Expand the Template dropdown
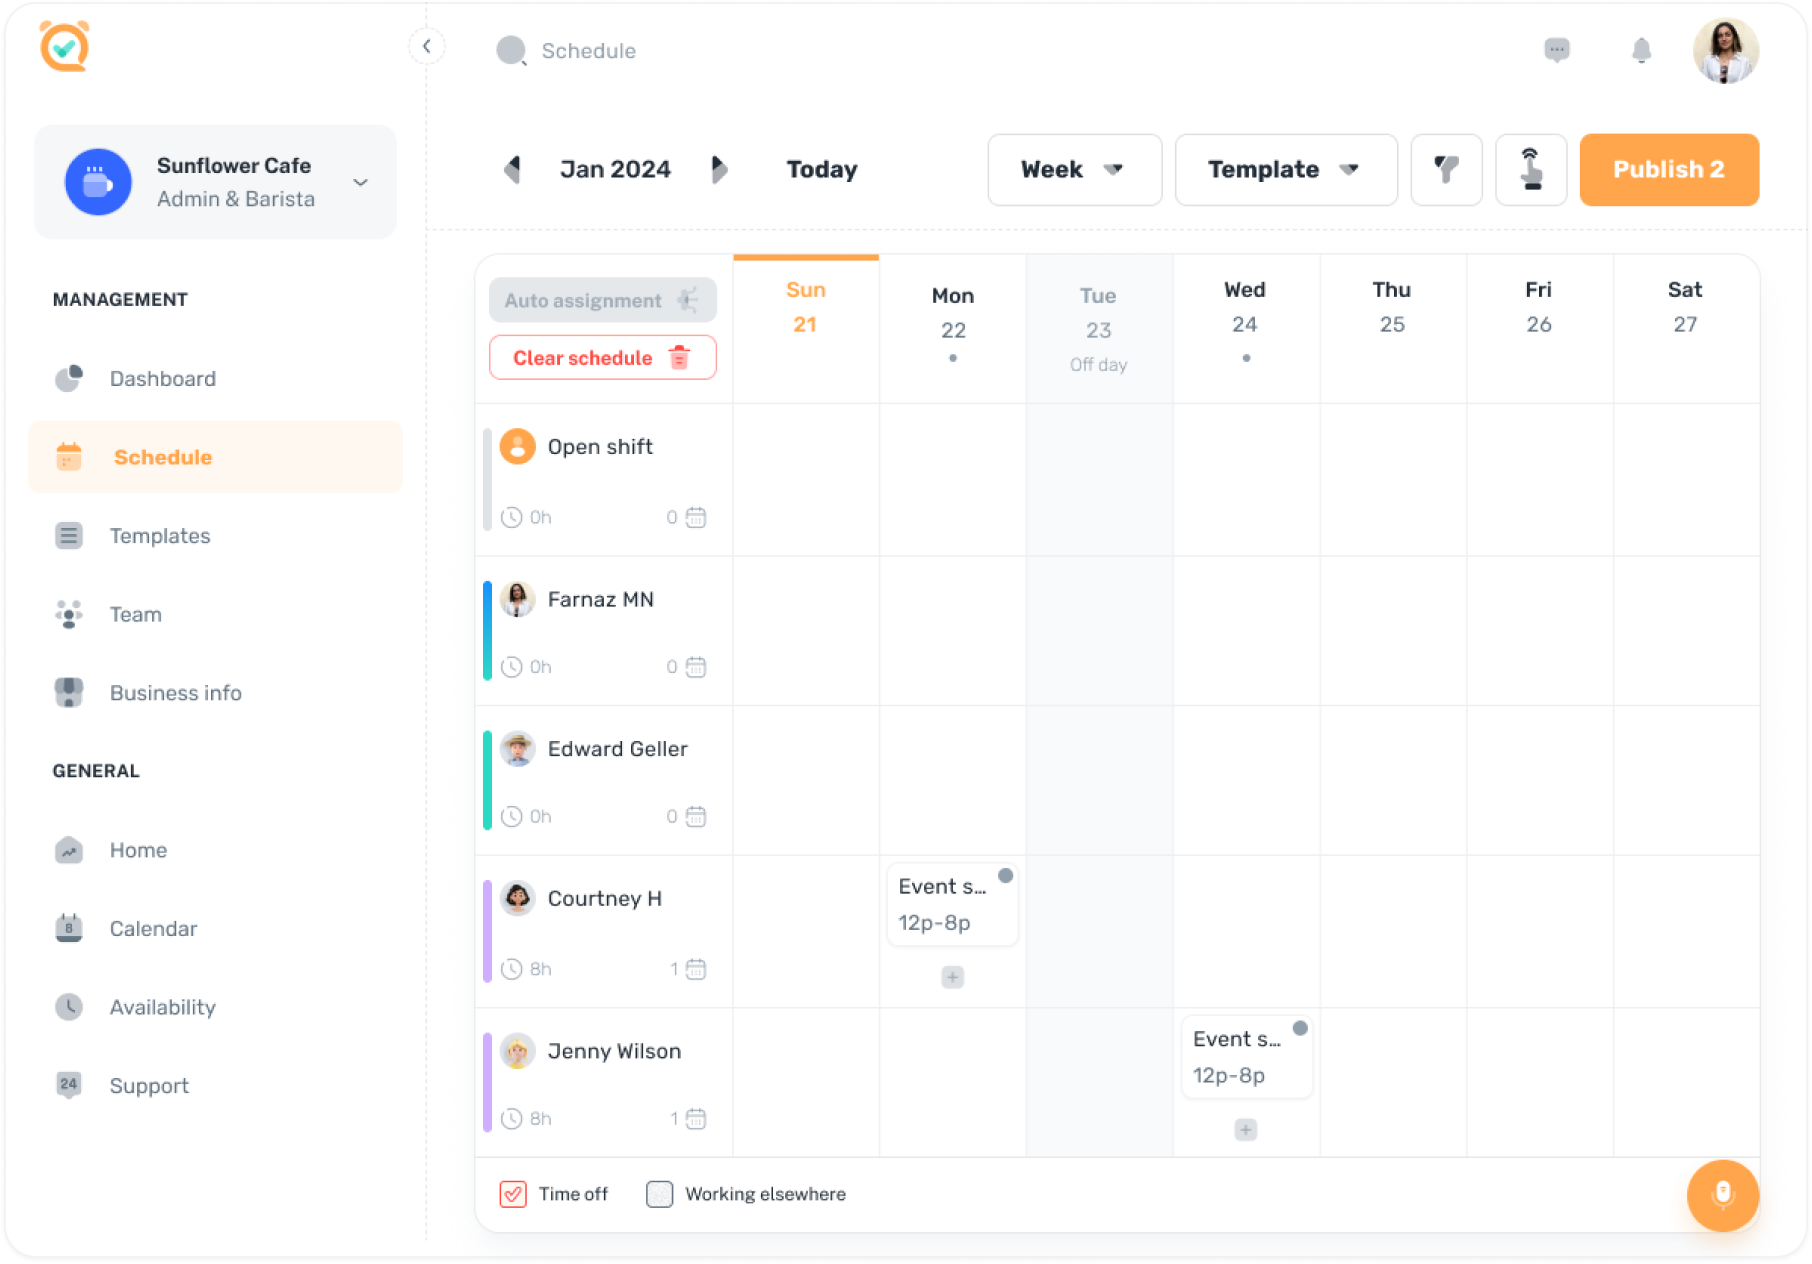Image resolution: width=1812 pixels, height=1264 pixels. tap(1285, 170)
